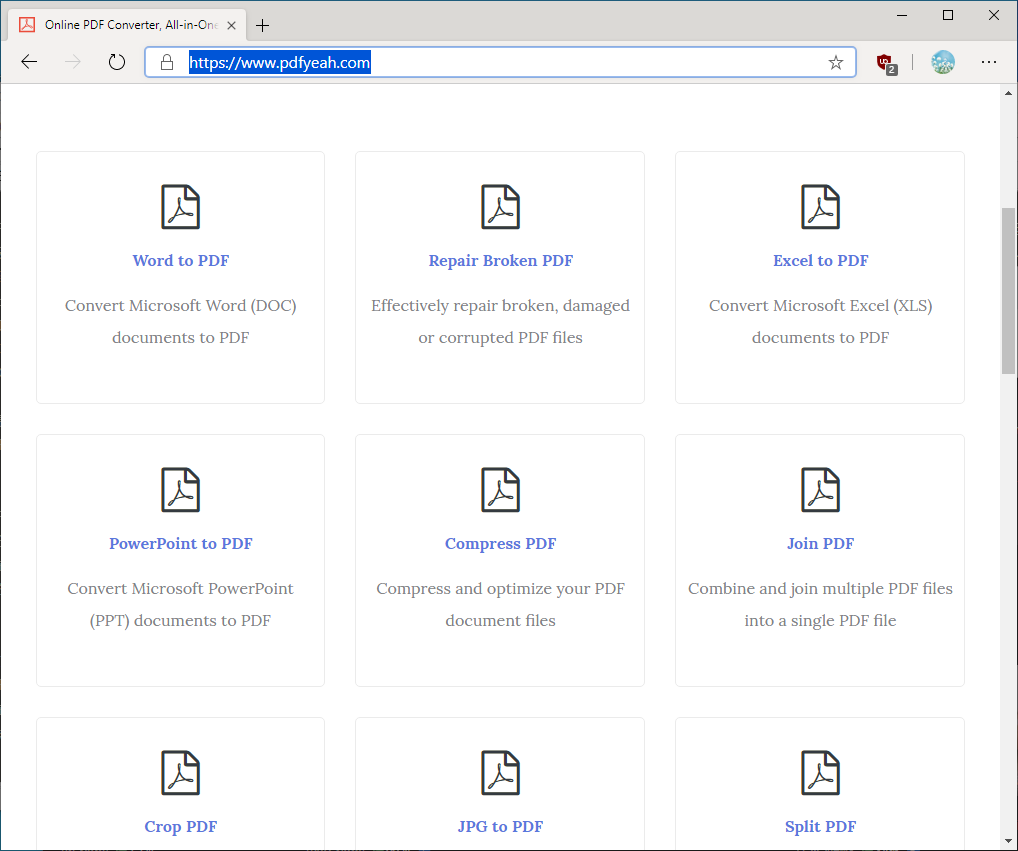Screen dimensions: 1018x851
Task: Open the Compress PDF link
Action: click(x=501, y=544)
